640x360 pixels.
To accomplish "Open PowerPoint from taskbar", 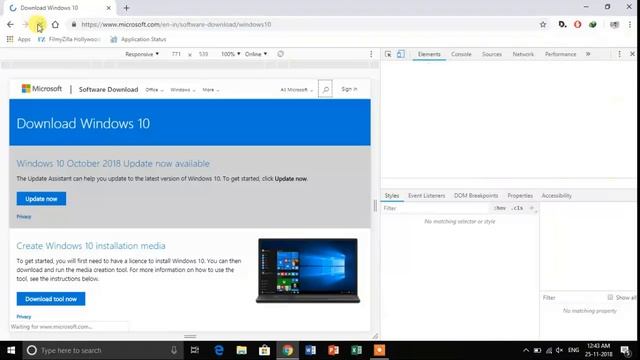I will point(333,350).
